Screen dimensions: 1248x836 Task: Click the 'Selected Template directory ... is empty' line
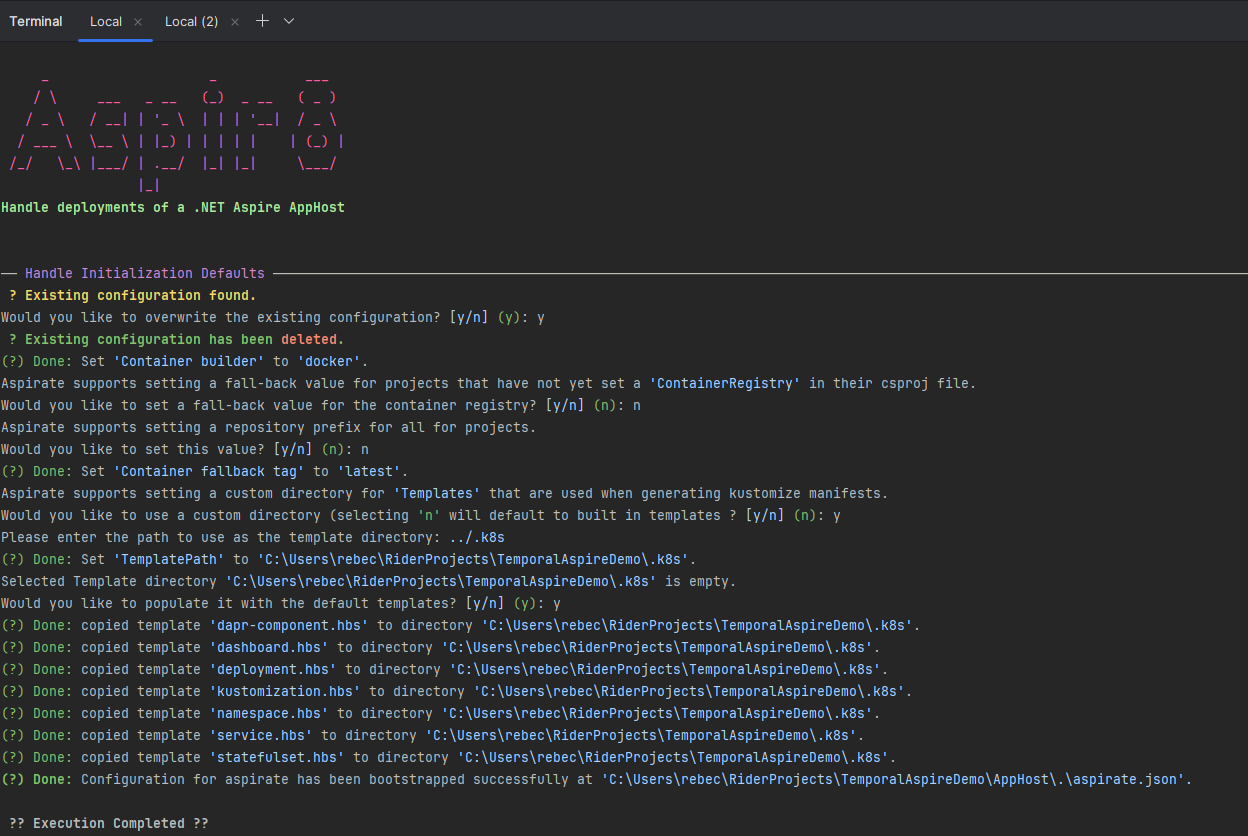tap(369, 581)
